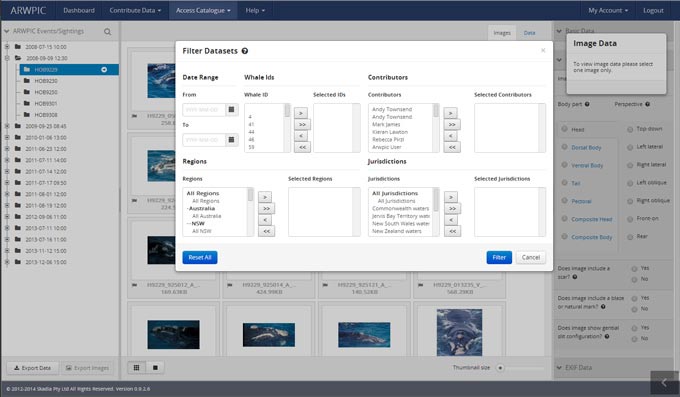The width and height of the screenshot is (680, 397).
Task: Remove all selected Whale IDs with << button
Action: tap(301, 147)
